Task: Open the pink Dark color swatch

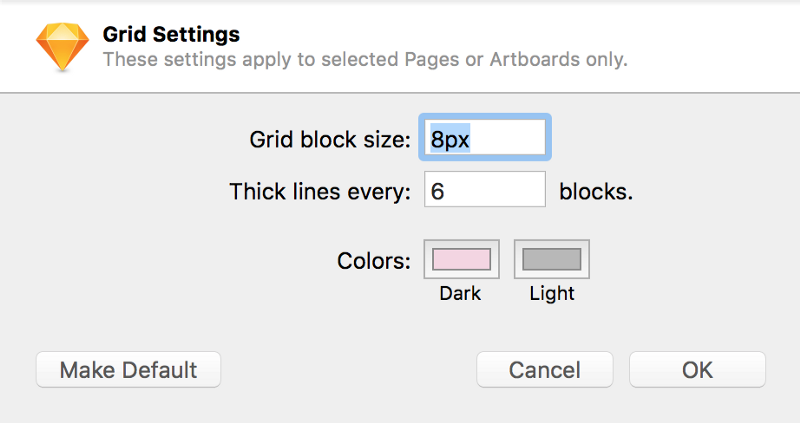Action: [x=460, y=259]
